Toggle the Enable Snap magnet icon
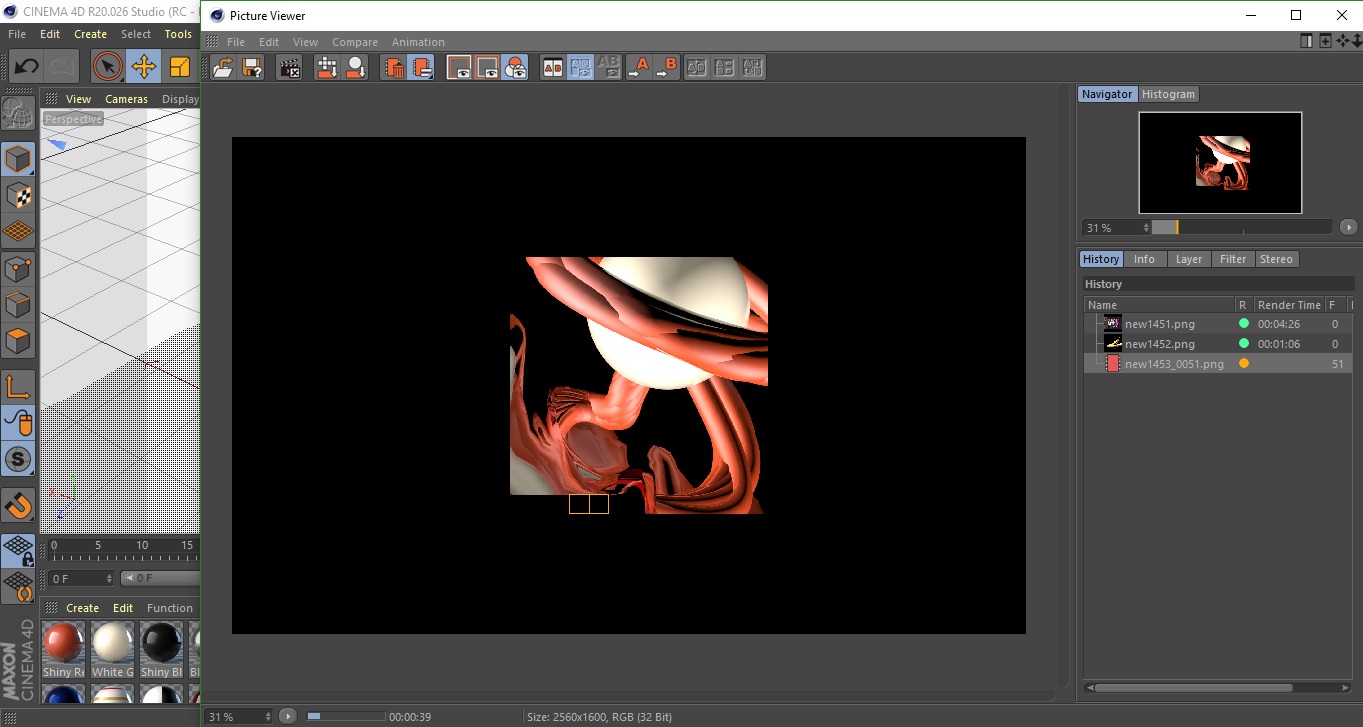 tap(18, 506)
